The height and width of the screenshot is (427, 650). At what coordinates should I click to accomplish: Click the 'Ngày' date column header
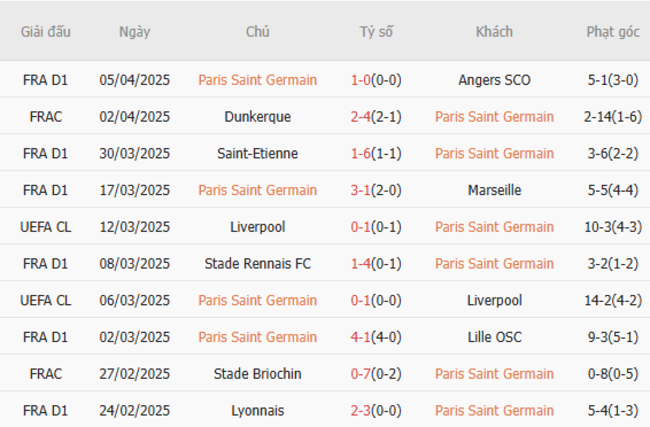pos(134,32)
